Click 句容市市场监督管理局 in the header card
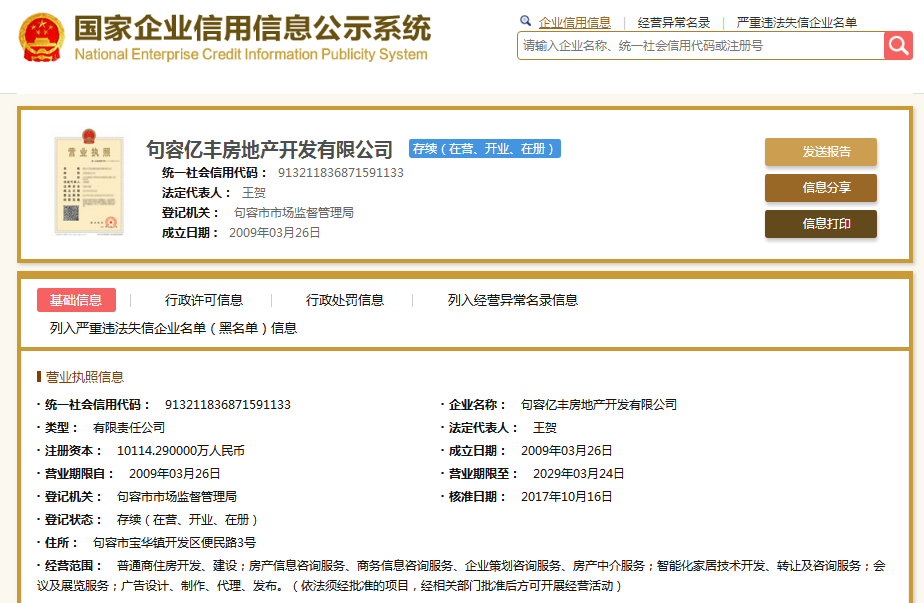The width and height of the screenshot is (924, 603). coord(293,213)
